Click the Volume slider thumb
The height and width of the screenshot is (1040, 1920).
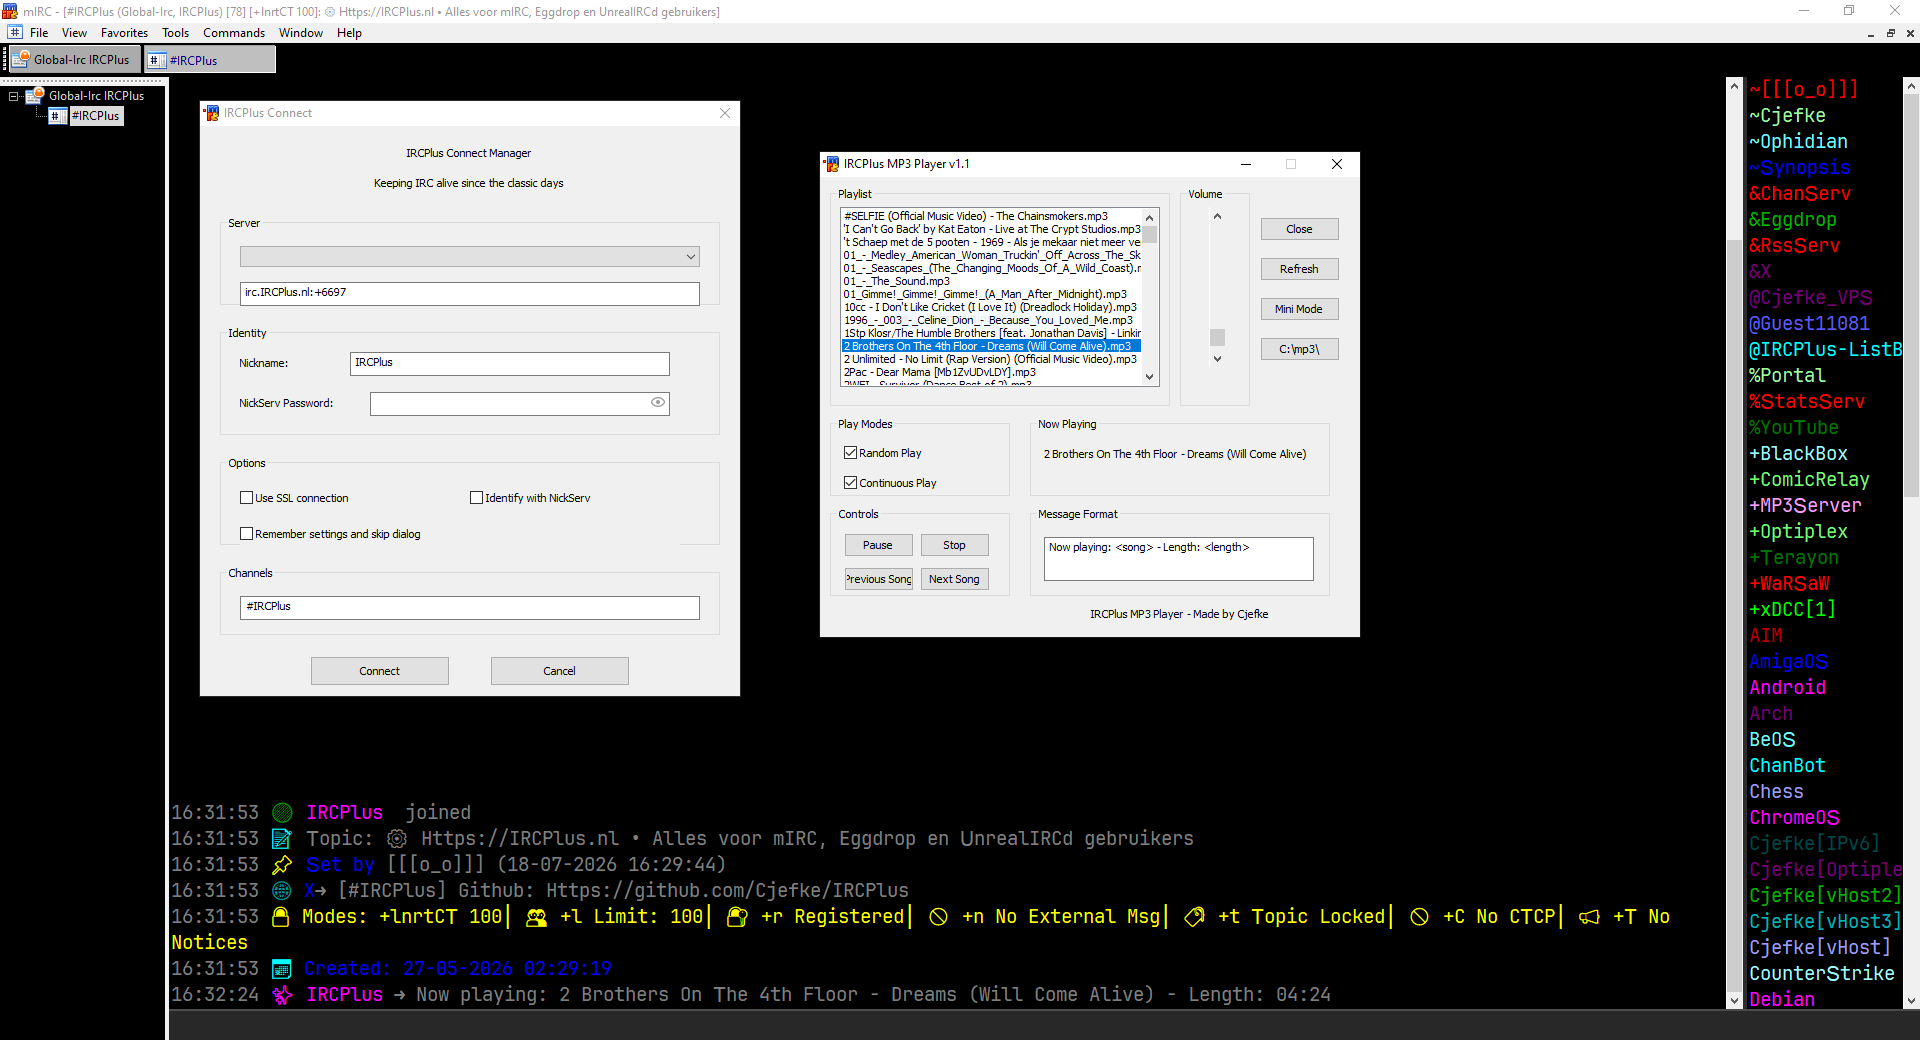point(1217,337)
